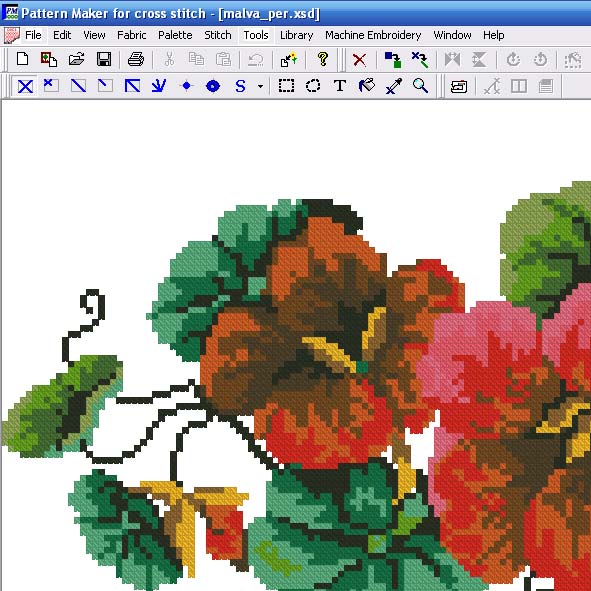
Task: Click the grayed stacked pages icon
Action: click(x=545, y=86)
